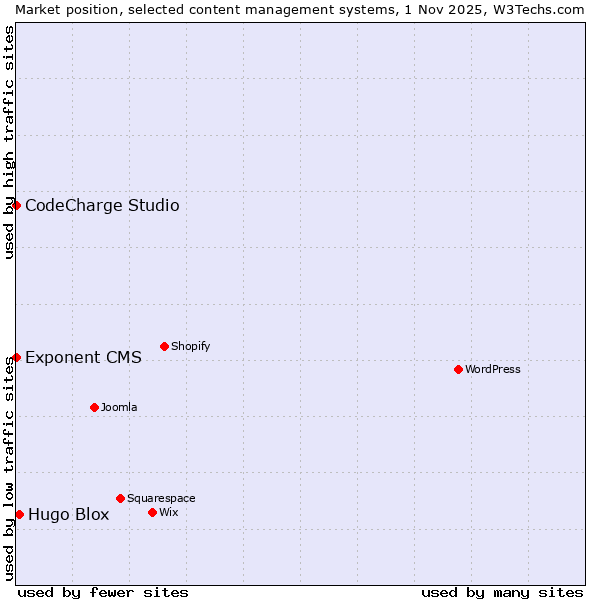Click the 'used by high traffic sites' axis label
The width and height of the screenshot is (600, 600).
click(9, 142)
